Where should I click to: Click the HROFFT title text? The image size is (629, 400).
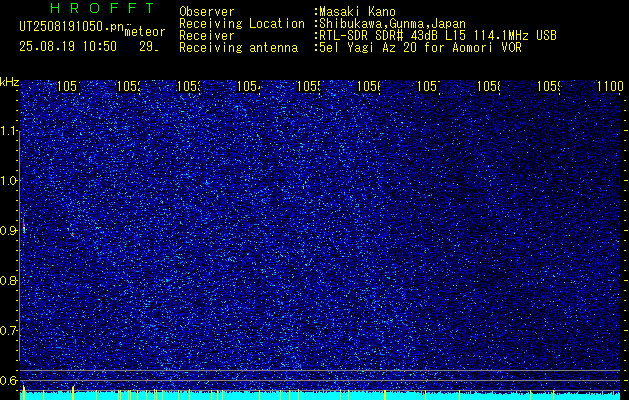point(102,8)
